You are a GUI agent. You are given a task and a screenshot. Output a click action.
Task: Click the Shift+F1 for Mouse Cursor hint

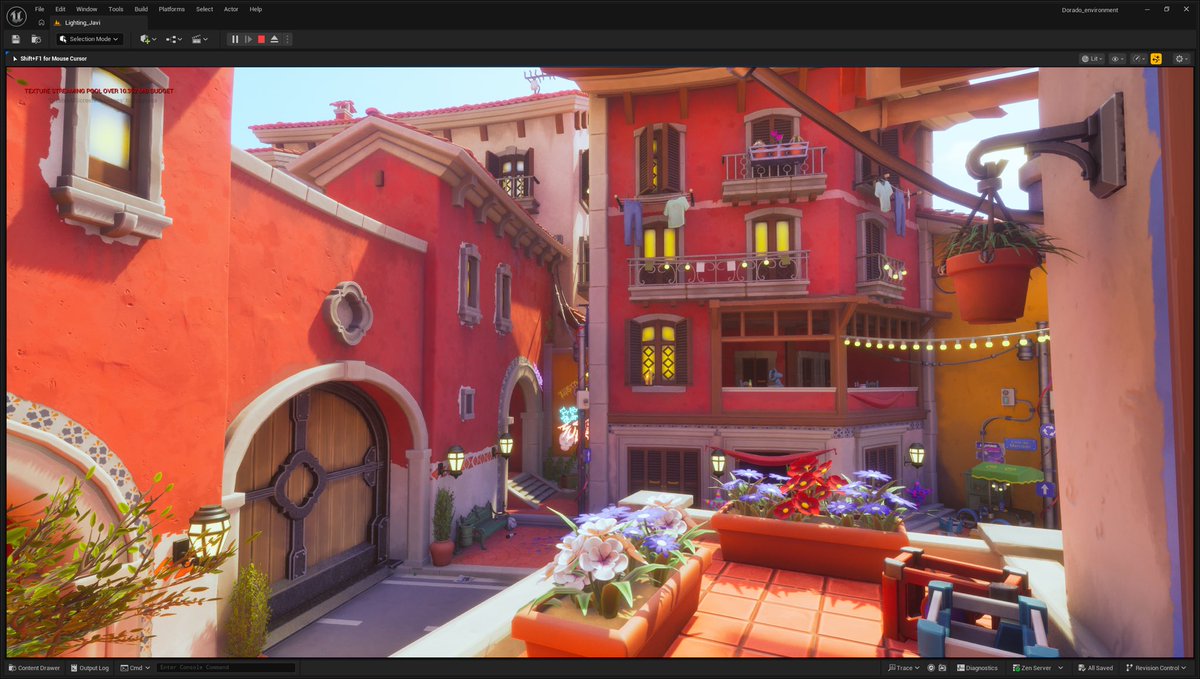pyautogui.click(x=53, y=59)
